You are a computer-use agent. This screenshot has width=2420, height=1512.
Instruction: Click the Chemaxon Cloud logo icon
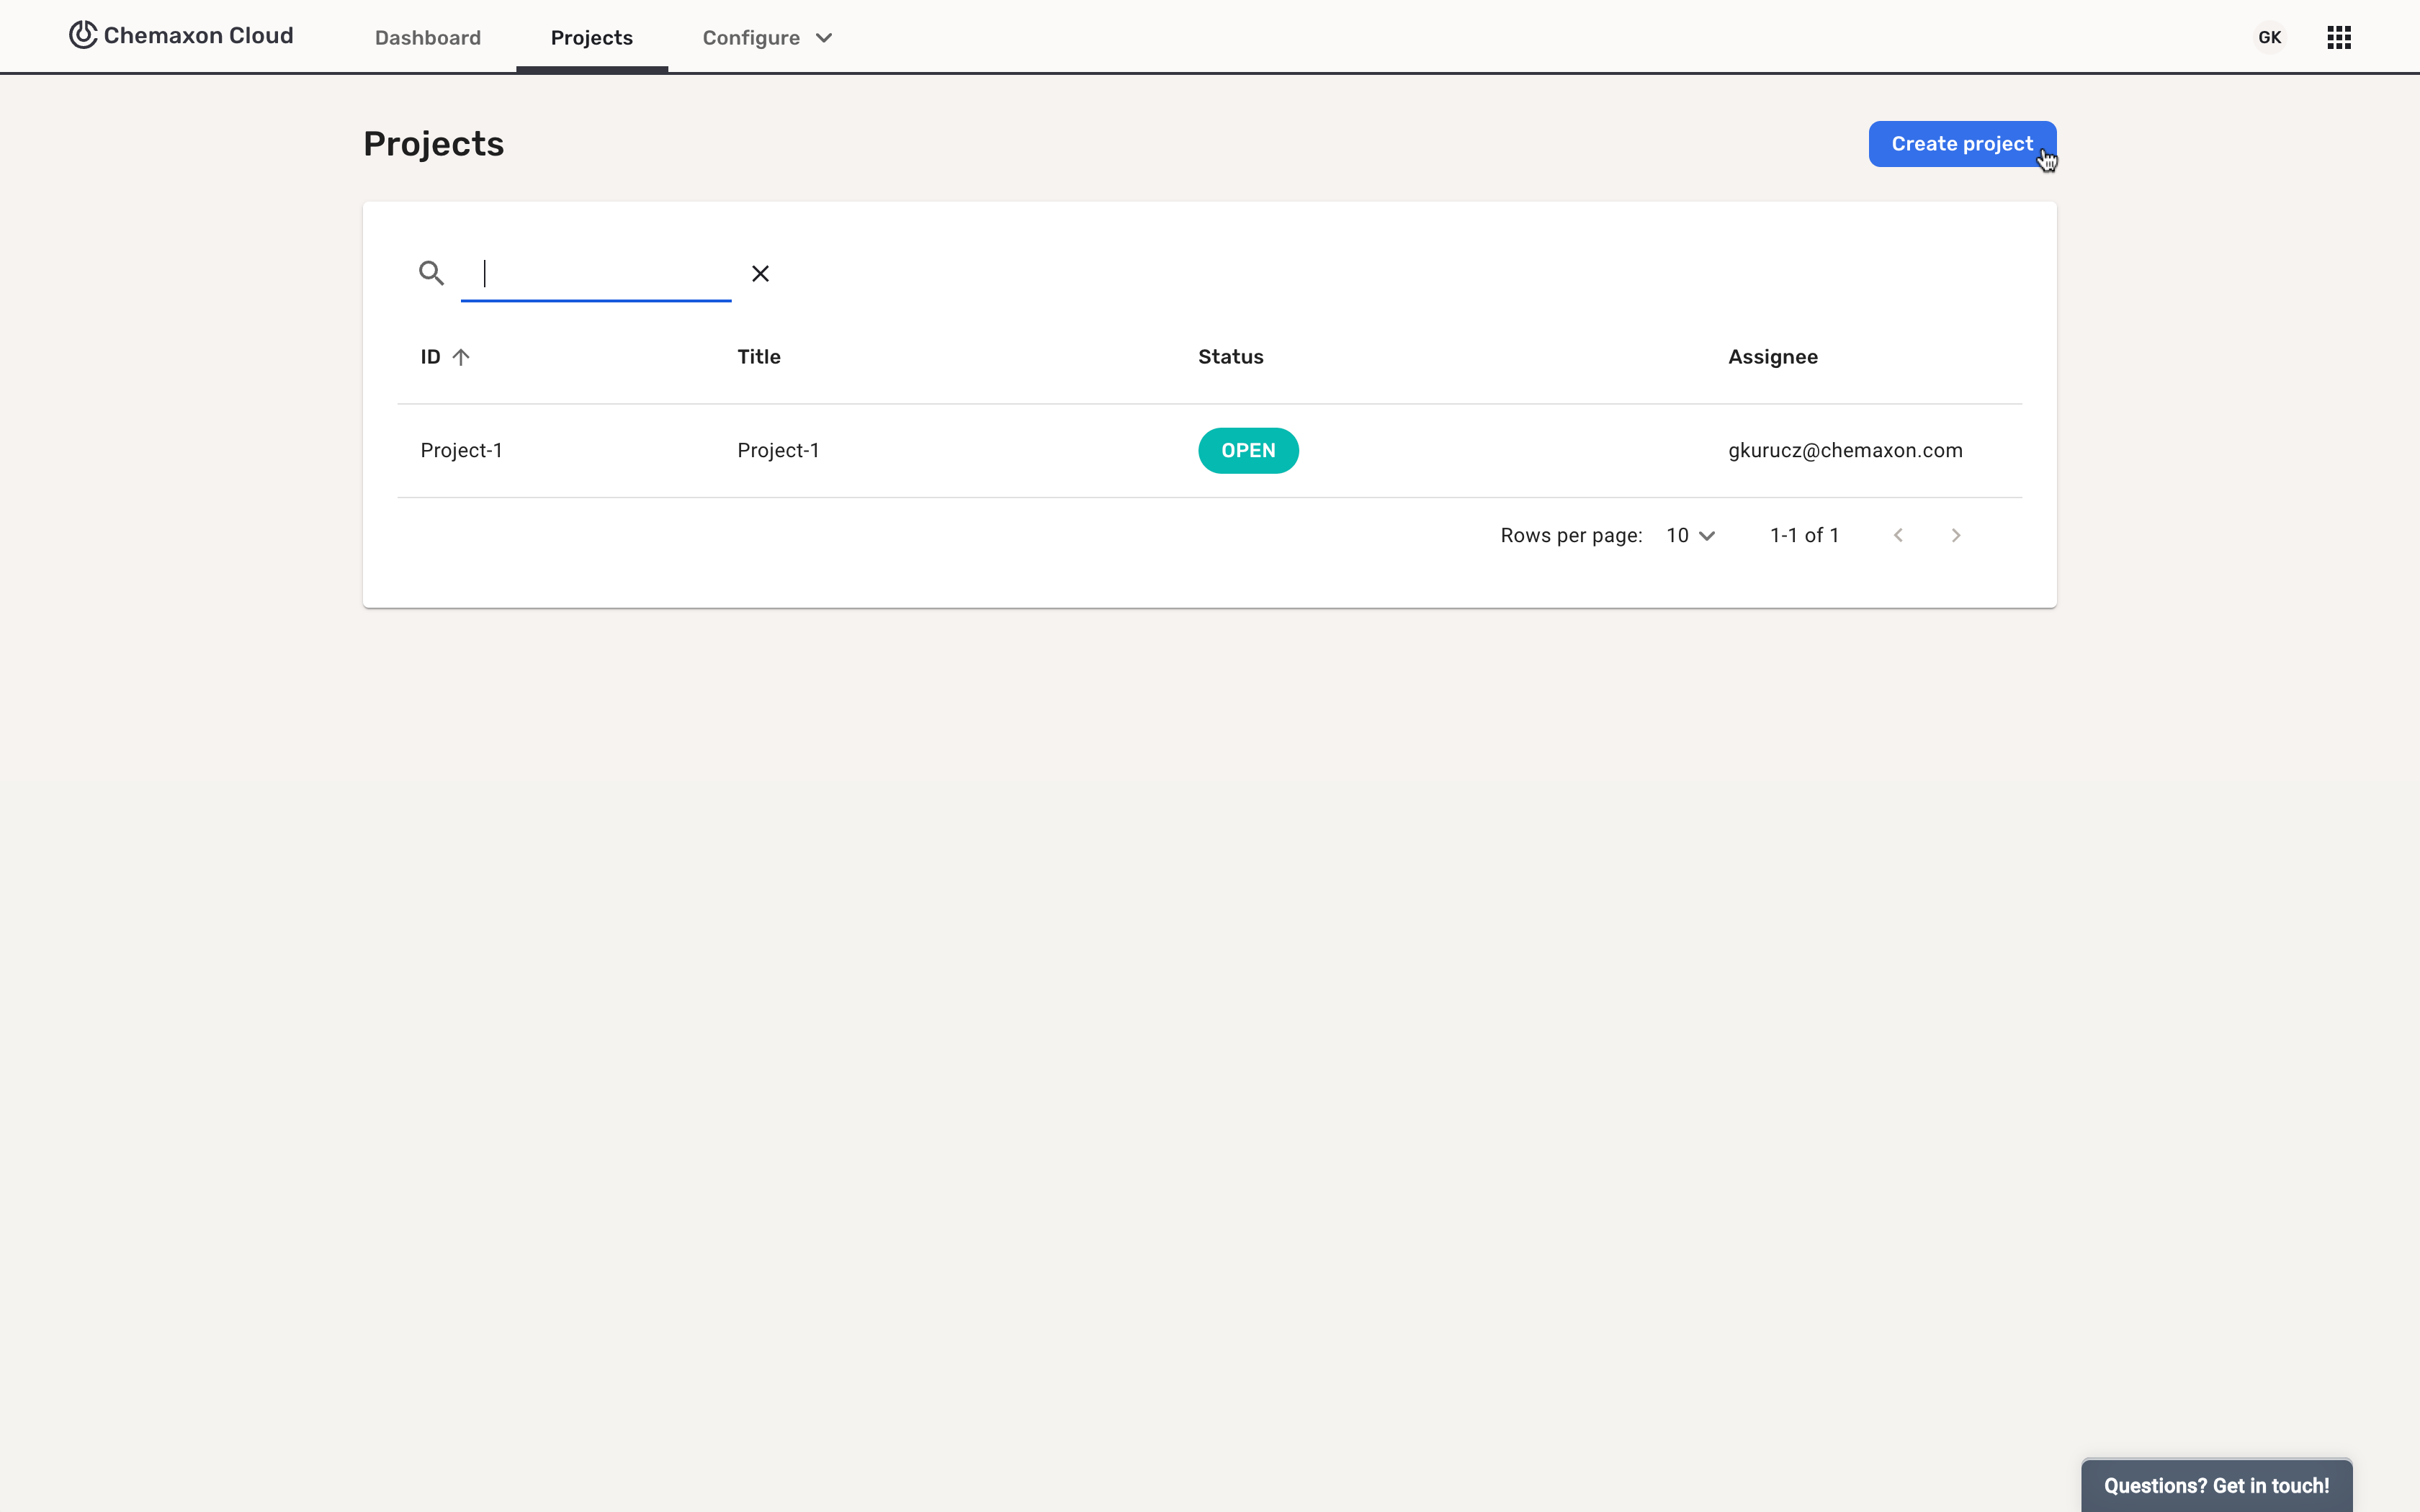tap(83, 35)
